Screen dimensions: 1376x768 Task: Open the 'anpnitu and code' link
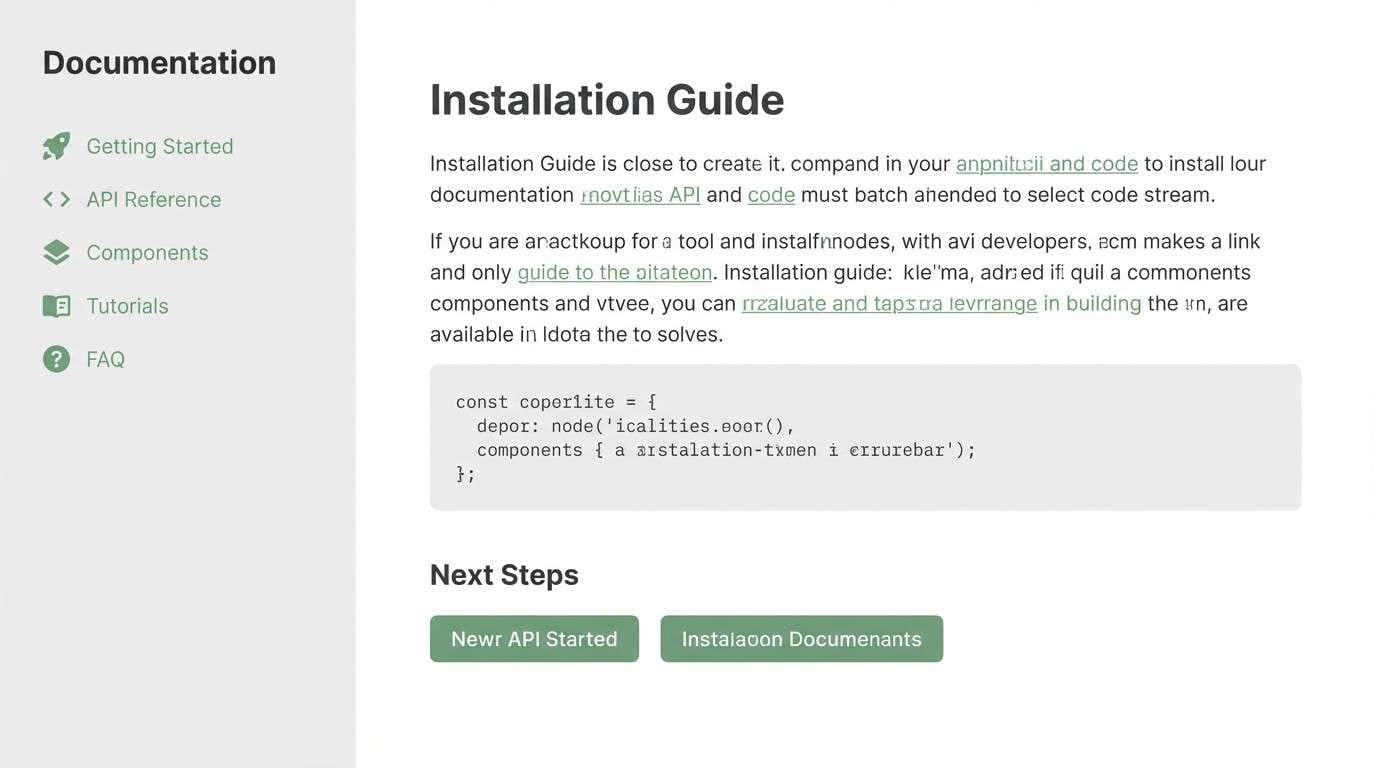[1046, 163]
